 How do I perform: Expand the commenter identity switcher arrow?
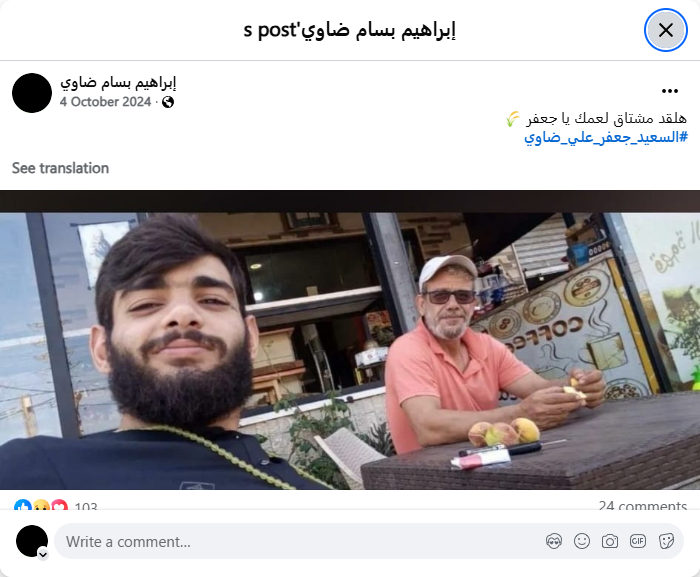[43, 554]
